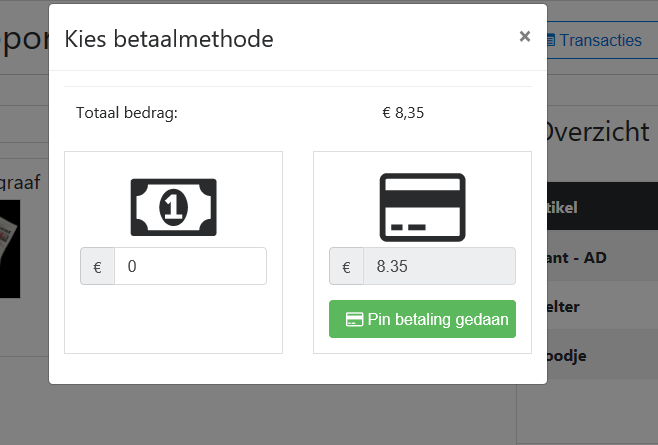The image size is (658, 445).
Task: Click the Overzicht heading behind the dialog
Action: 598,131
